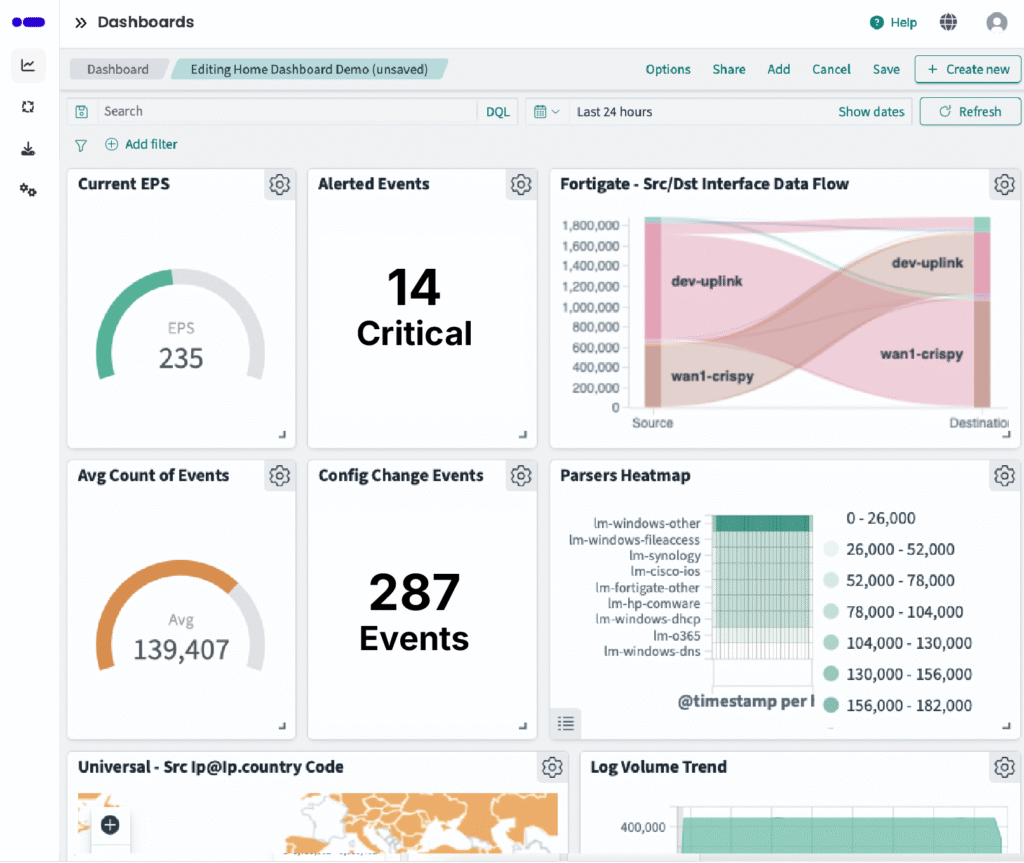1024x863 pixels.
Task: Open the Log Volume Trend gear menu
Action: click(x=1004, y=767)
